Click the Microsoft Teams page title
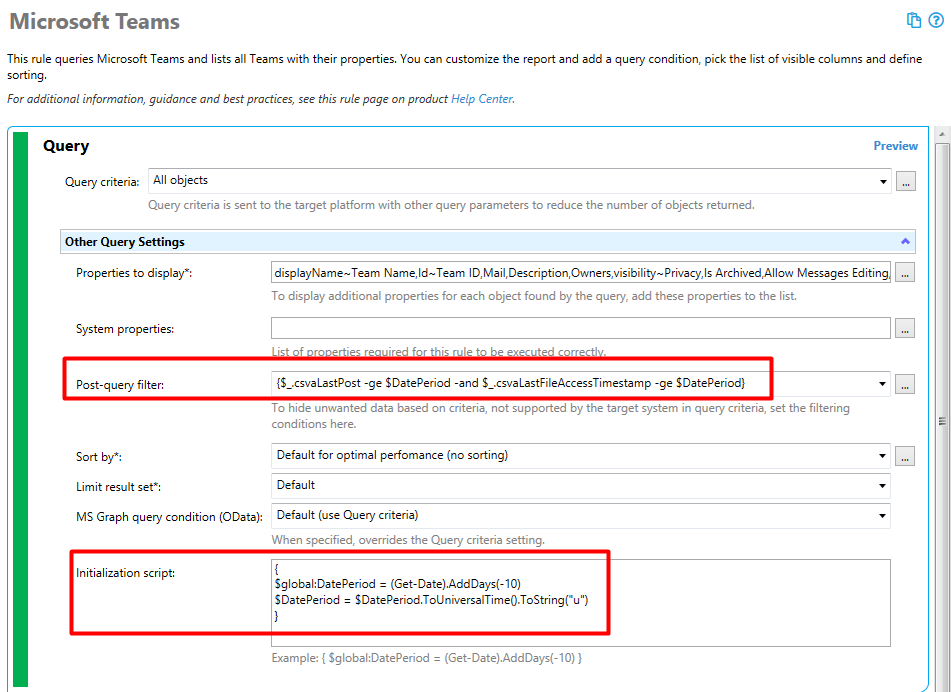The width and height of the screenshot is (951, 692). (x=95, y=21)
